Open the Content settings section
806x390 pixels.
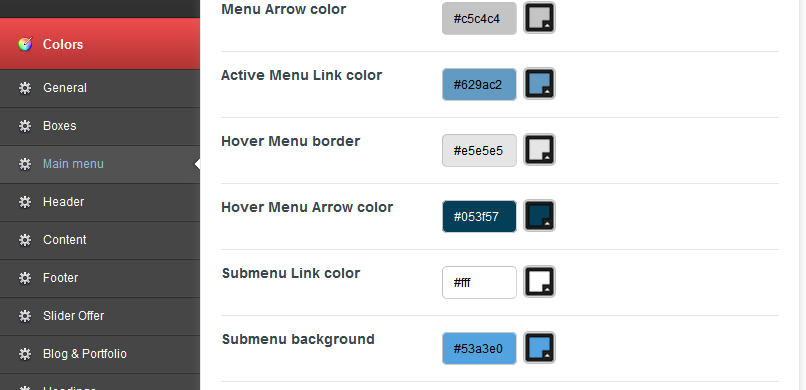click(x=100, y=240)
